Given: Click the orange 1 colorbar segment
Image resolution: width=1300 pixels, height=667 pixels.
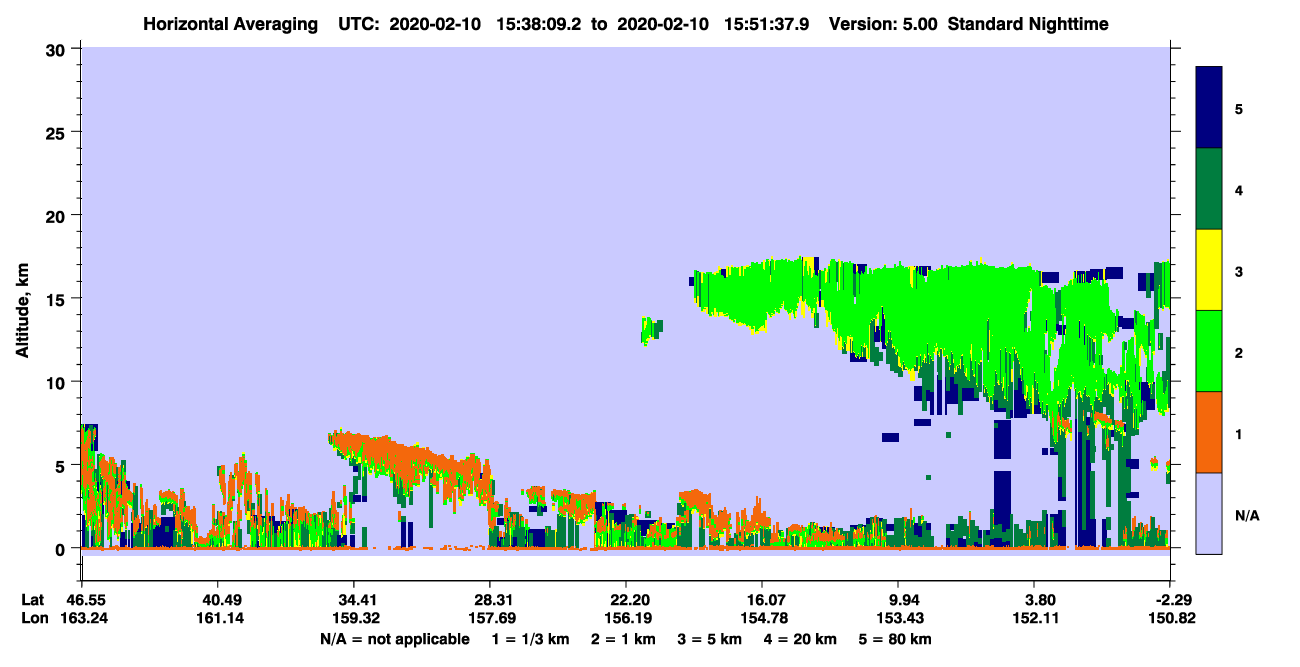Looking at the screenshot, I should (x=1209, y=432).
